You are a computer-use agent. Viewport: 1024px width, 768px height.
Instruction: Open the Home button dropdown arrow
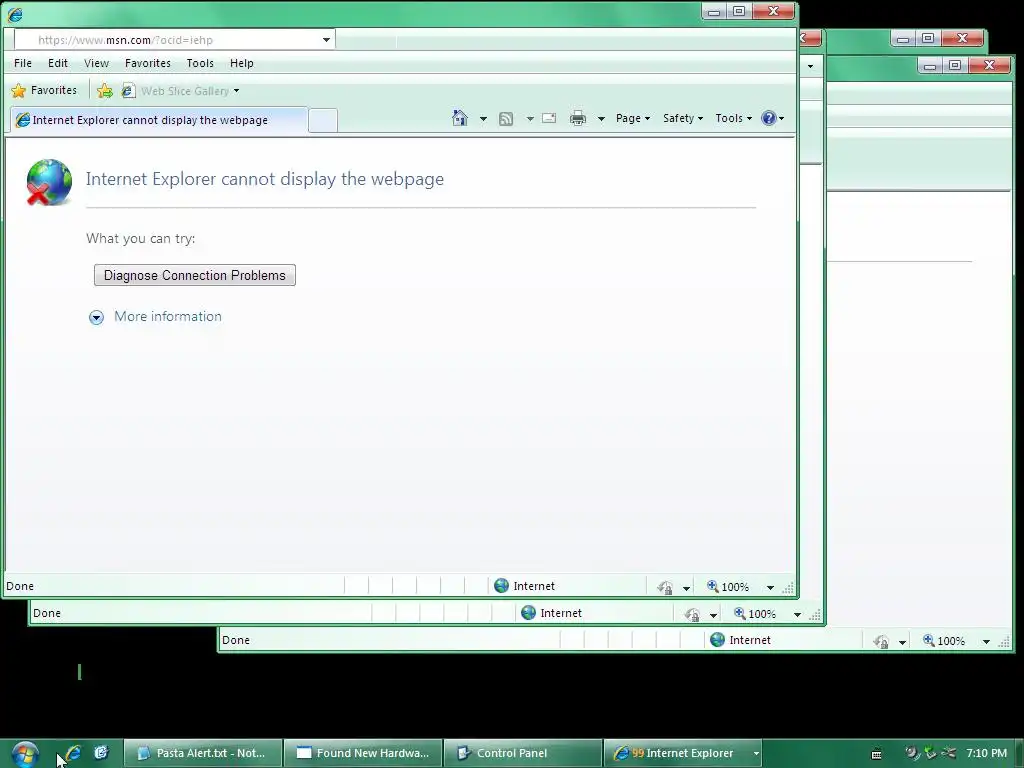tap(483, 119)
